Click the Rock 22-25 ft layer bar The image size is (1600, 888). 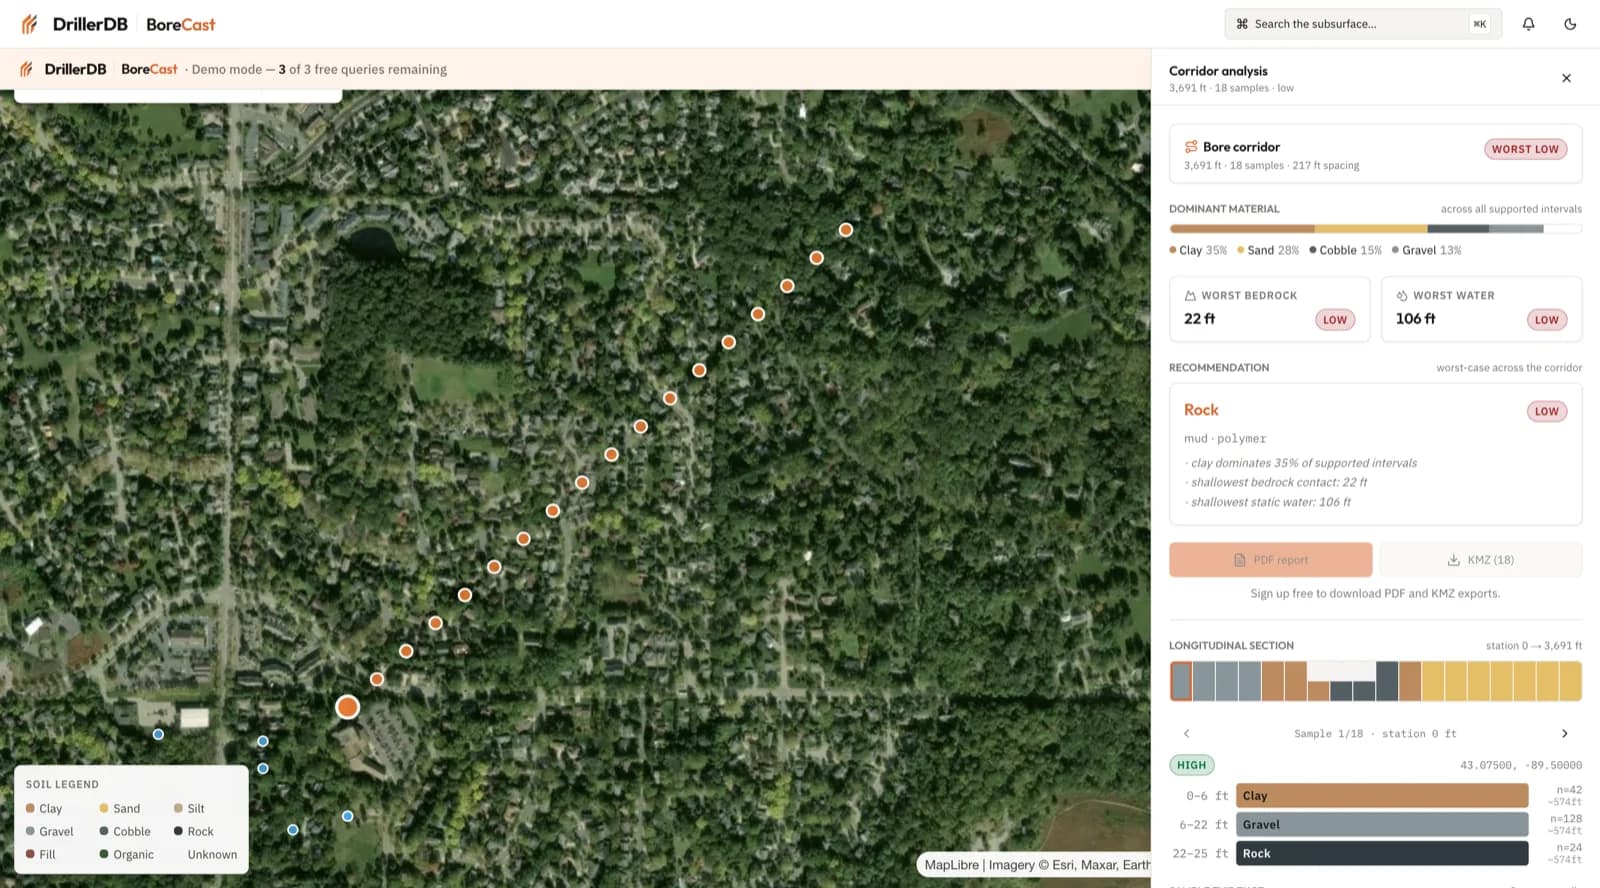click(1382, 854)
